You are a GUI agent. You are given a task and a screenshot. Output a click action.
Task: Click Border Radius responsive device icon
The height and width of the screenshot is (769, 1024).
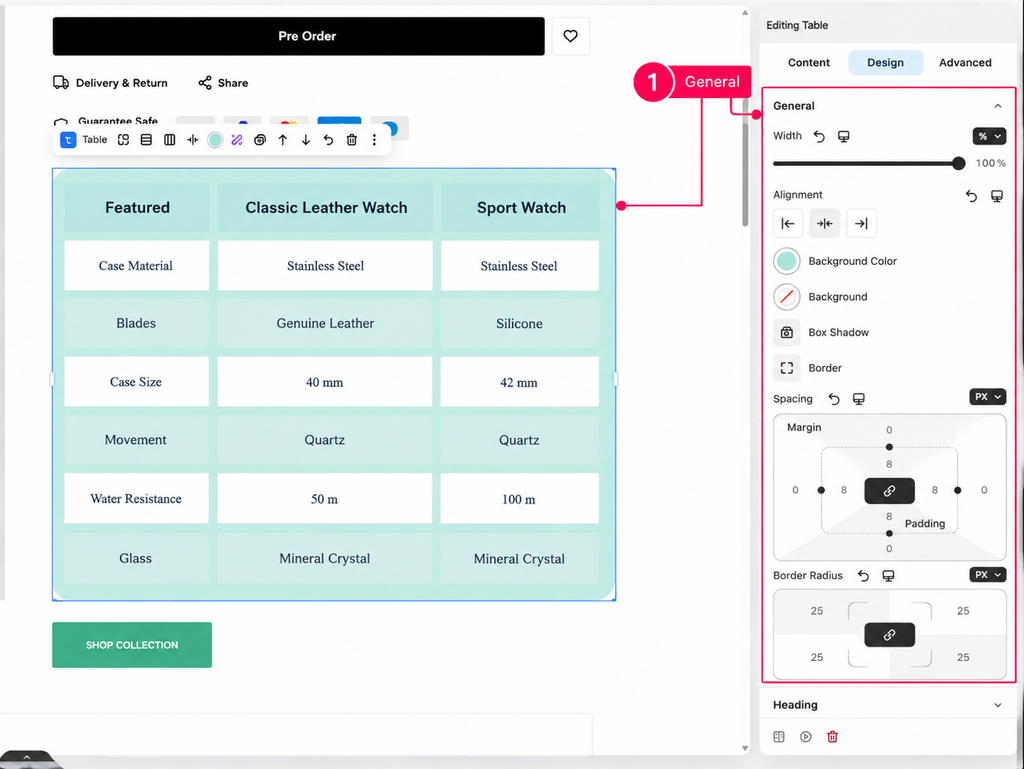pos(888,576)
